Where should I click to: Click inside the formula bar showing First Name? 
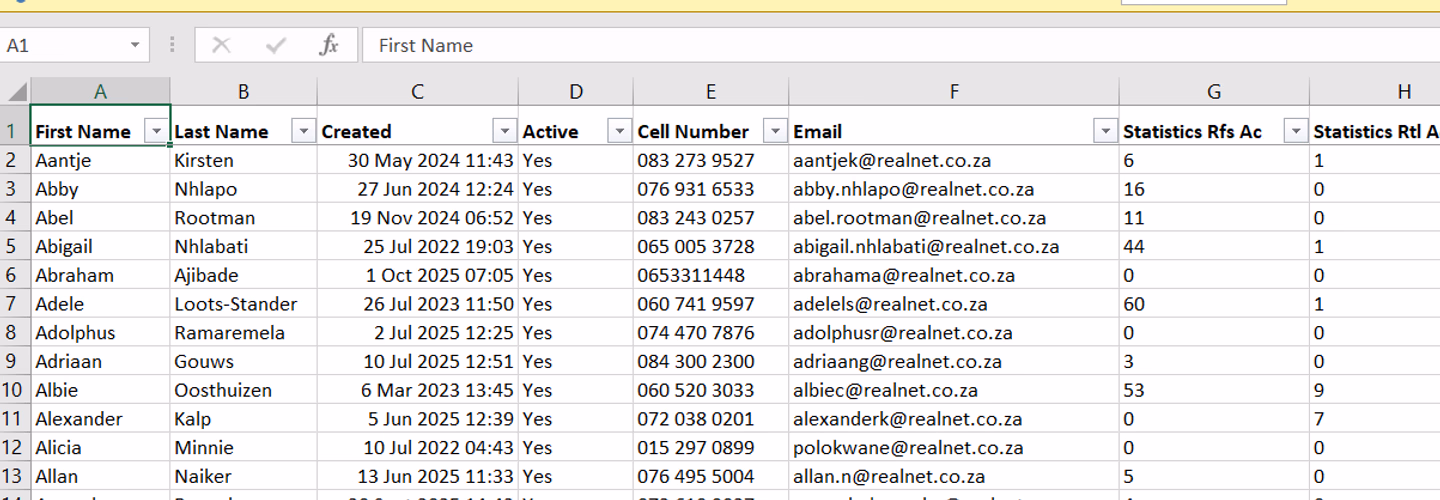pos(900,45)
